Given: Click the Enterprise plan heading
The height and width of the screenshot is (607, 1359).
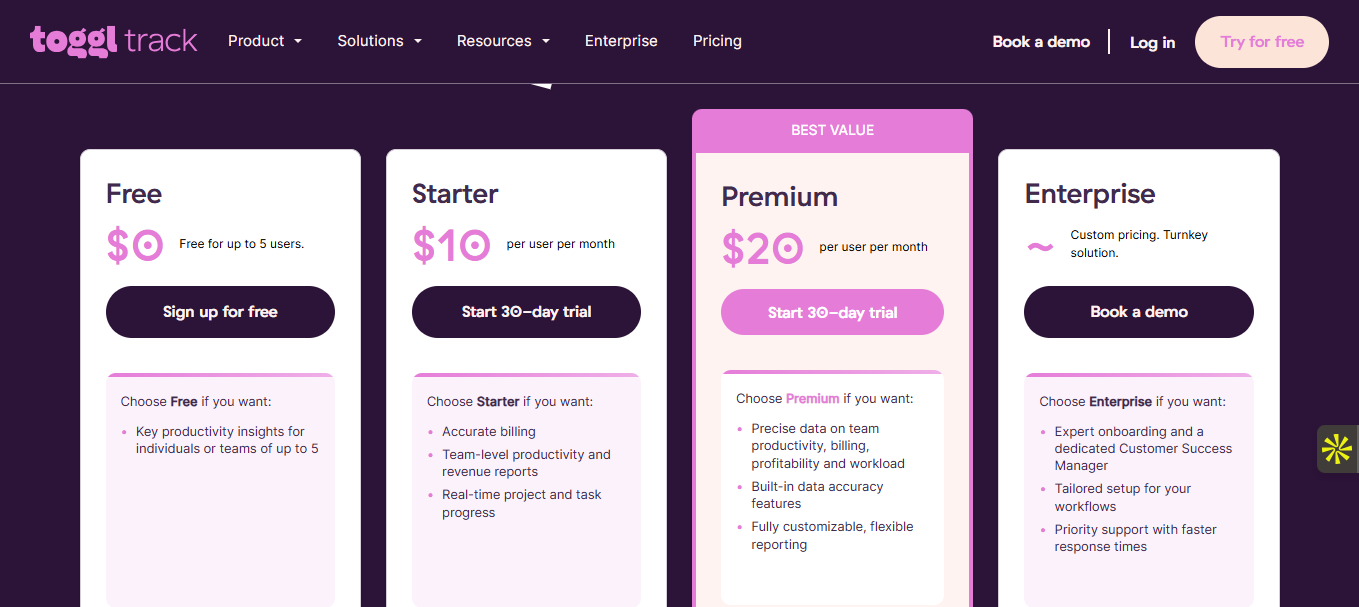Looking at the screenshot, I should point(1089,194).
